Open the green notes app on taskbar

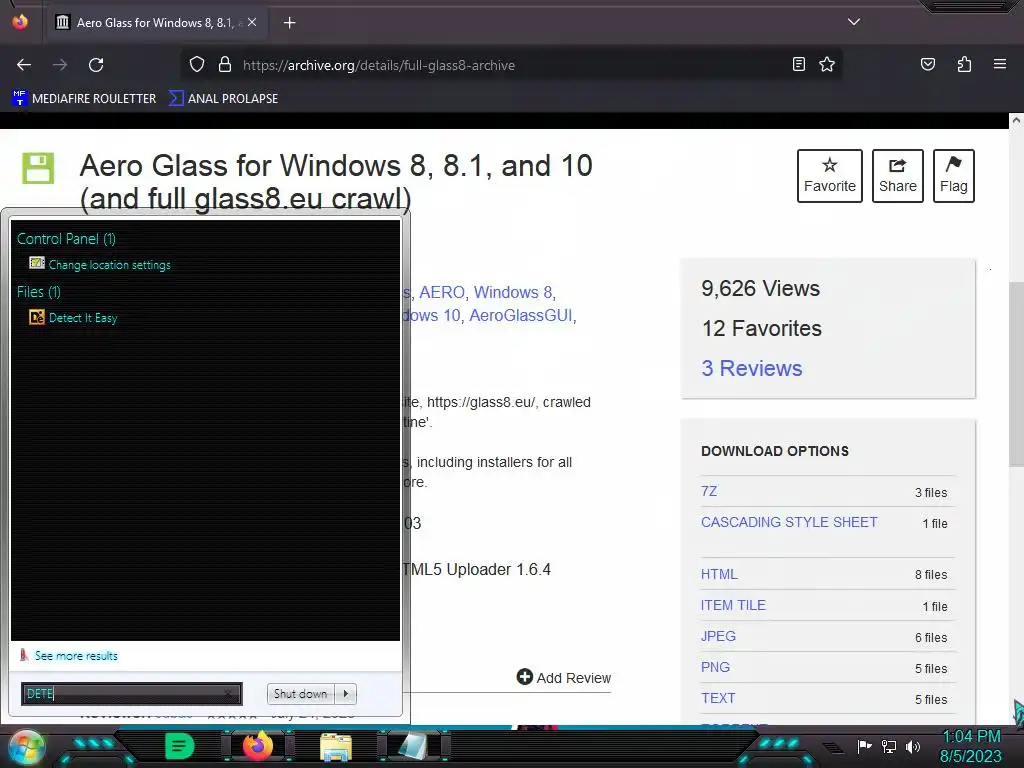coord(180,746)
